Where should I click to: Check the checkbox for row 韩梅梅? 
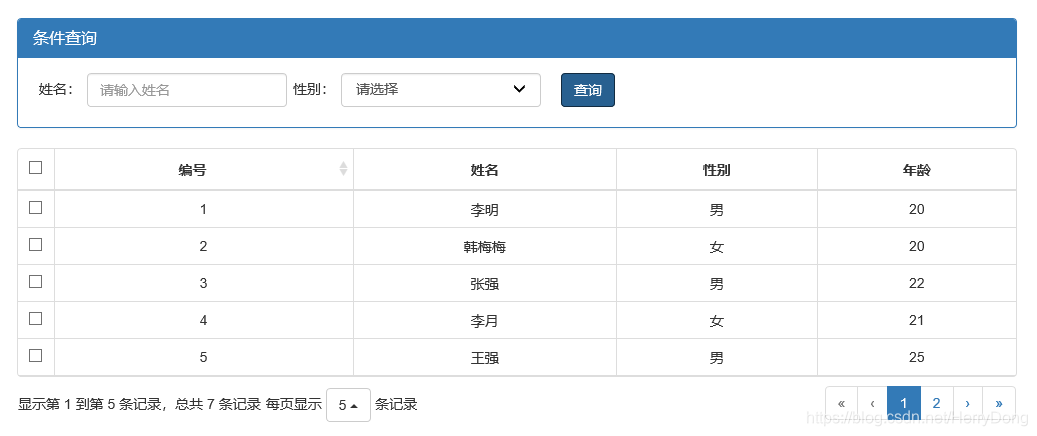[36, 244]
